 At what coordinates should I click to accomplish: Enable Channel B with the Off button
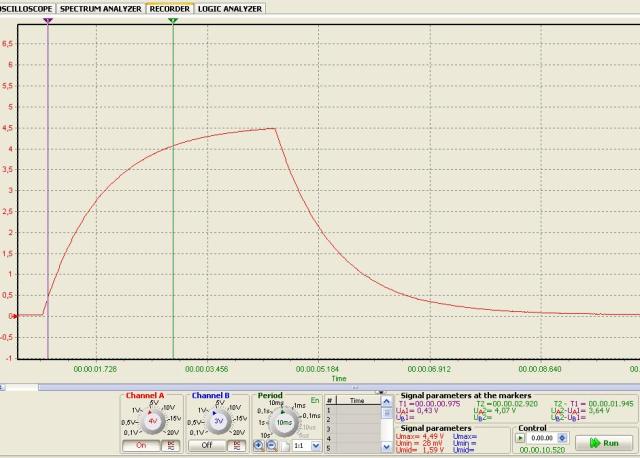(x=206, y=445)
